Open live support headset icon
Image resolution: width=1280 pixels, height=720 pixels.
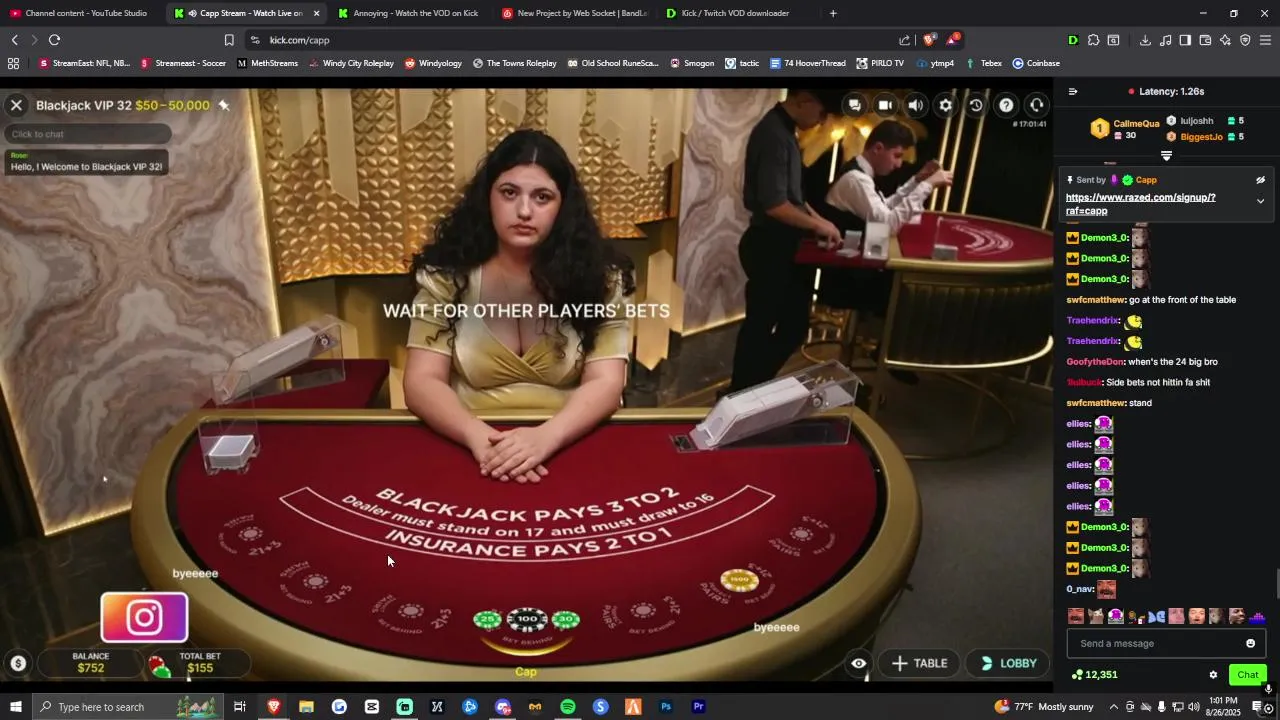[x=1037, y=105]
